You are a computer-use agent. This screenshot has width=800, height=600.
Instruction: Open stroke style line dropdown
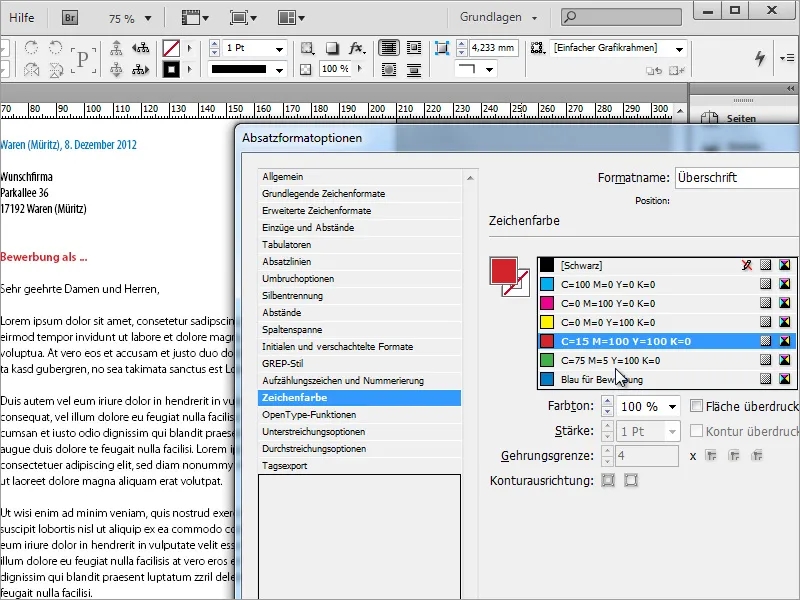[x=280, y=70]
